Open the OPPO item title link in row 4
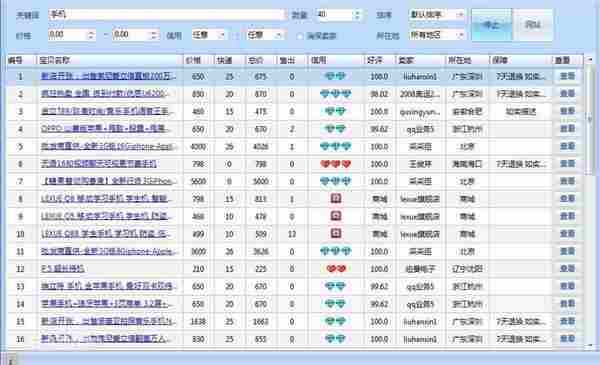 [105, 129]
